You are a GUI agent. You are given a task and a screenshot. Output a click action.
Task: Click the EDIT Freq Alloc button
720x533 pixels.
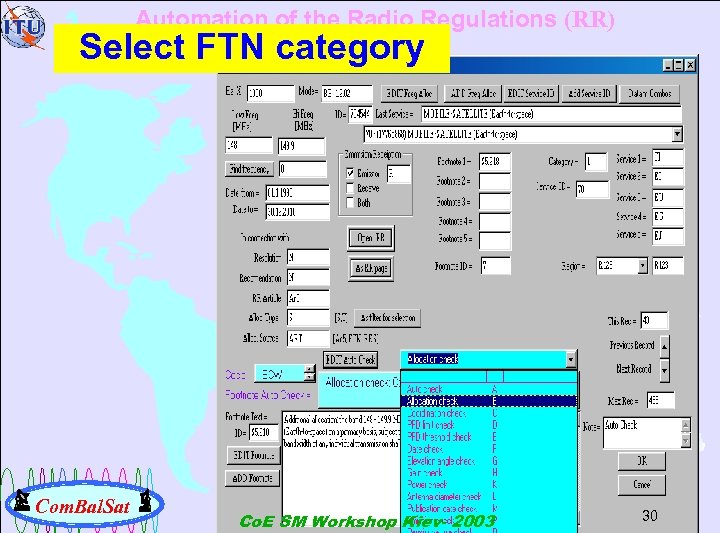(x=409, y=94)
